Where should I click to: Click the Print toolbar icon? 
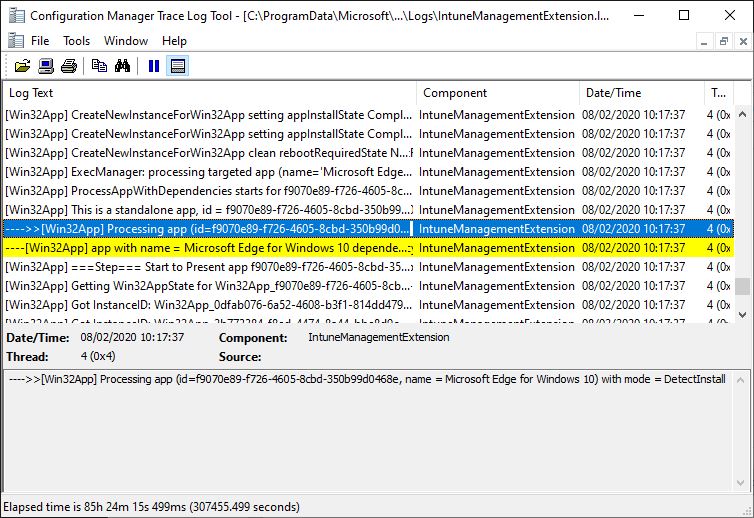pos(68,66)
